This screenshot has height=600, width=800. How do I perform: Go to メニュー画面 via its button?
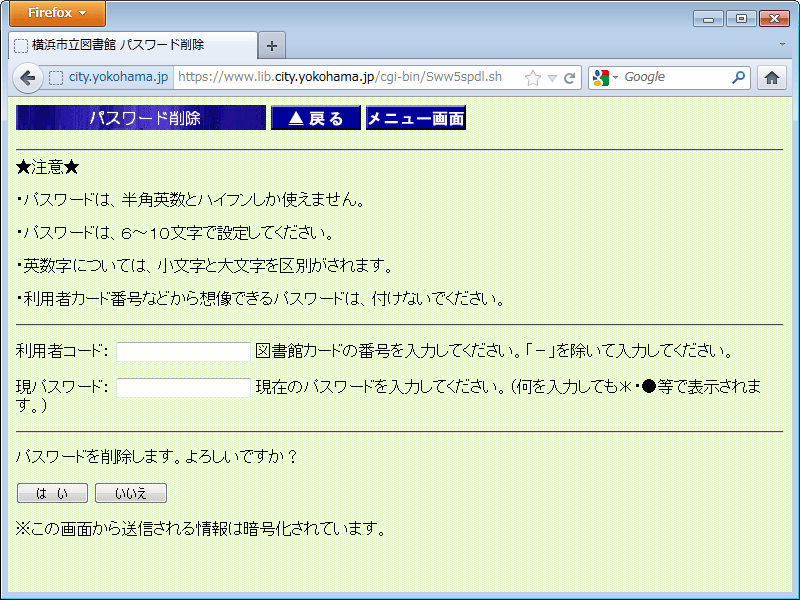pos(415,118)
